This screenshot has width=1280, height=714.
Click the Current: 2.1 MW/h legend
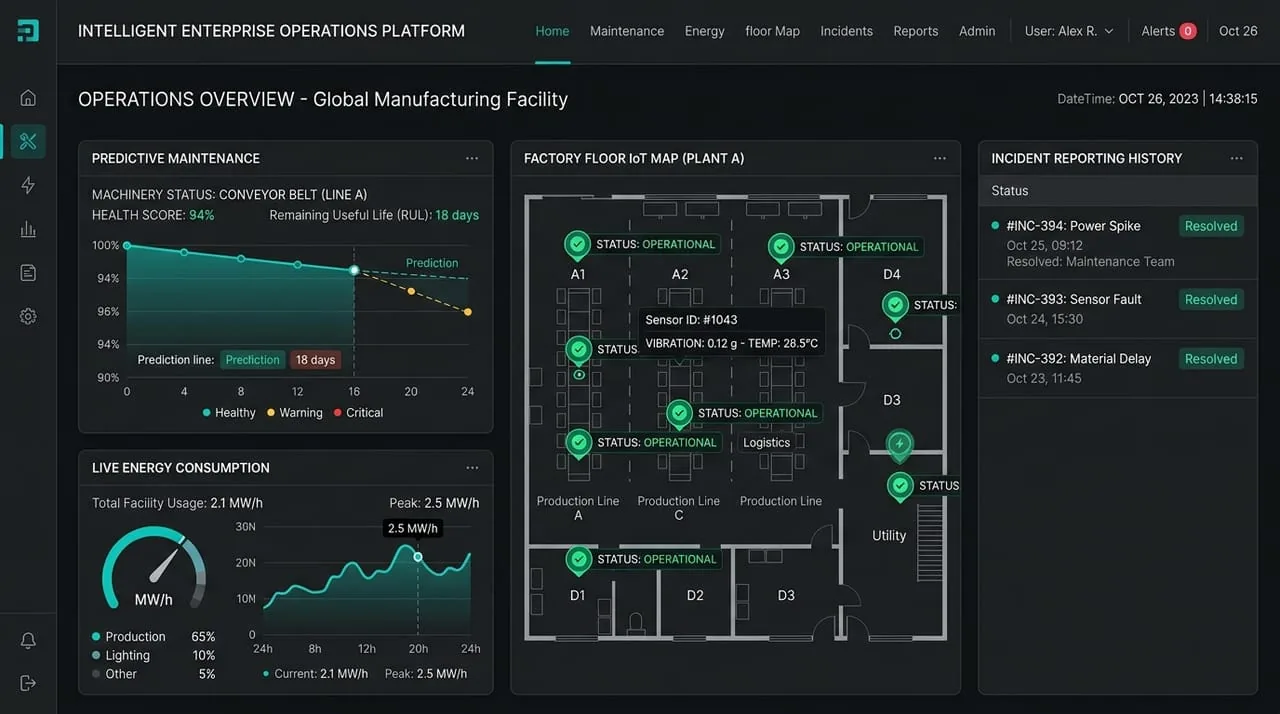[316, 674]
